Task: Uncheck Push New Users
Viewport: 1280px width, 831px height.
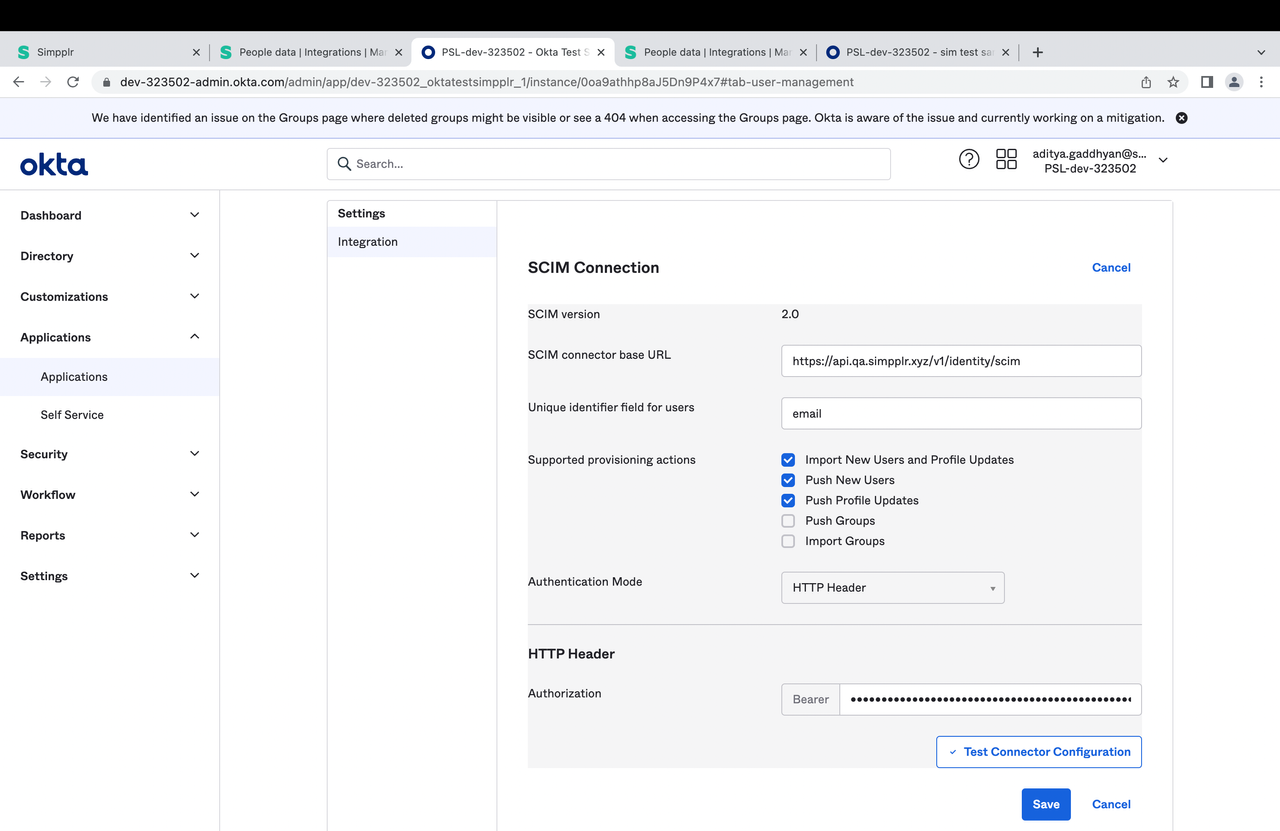Action: 788,480
